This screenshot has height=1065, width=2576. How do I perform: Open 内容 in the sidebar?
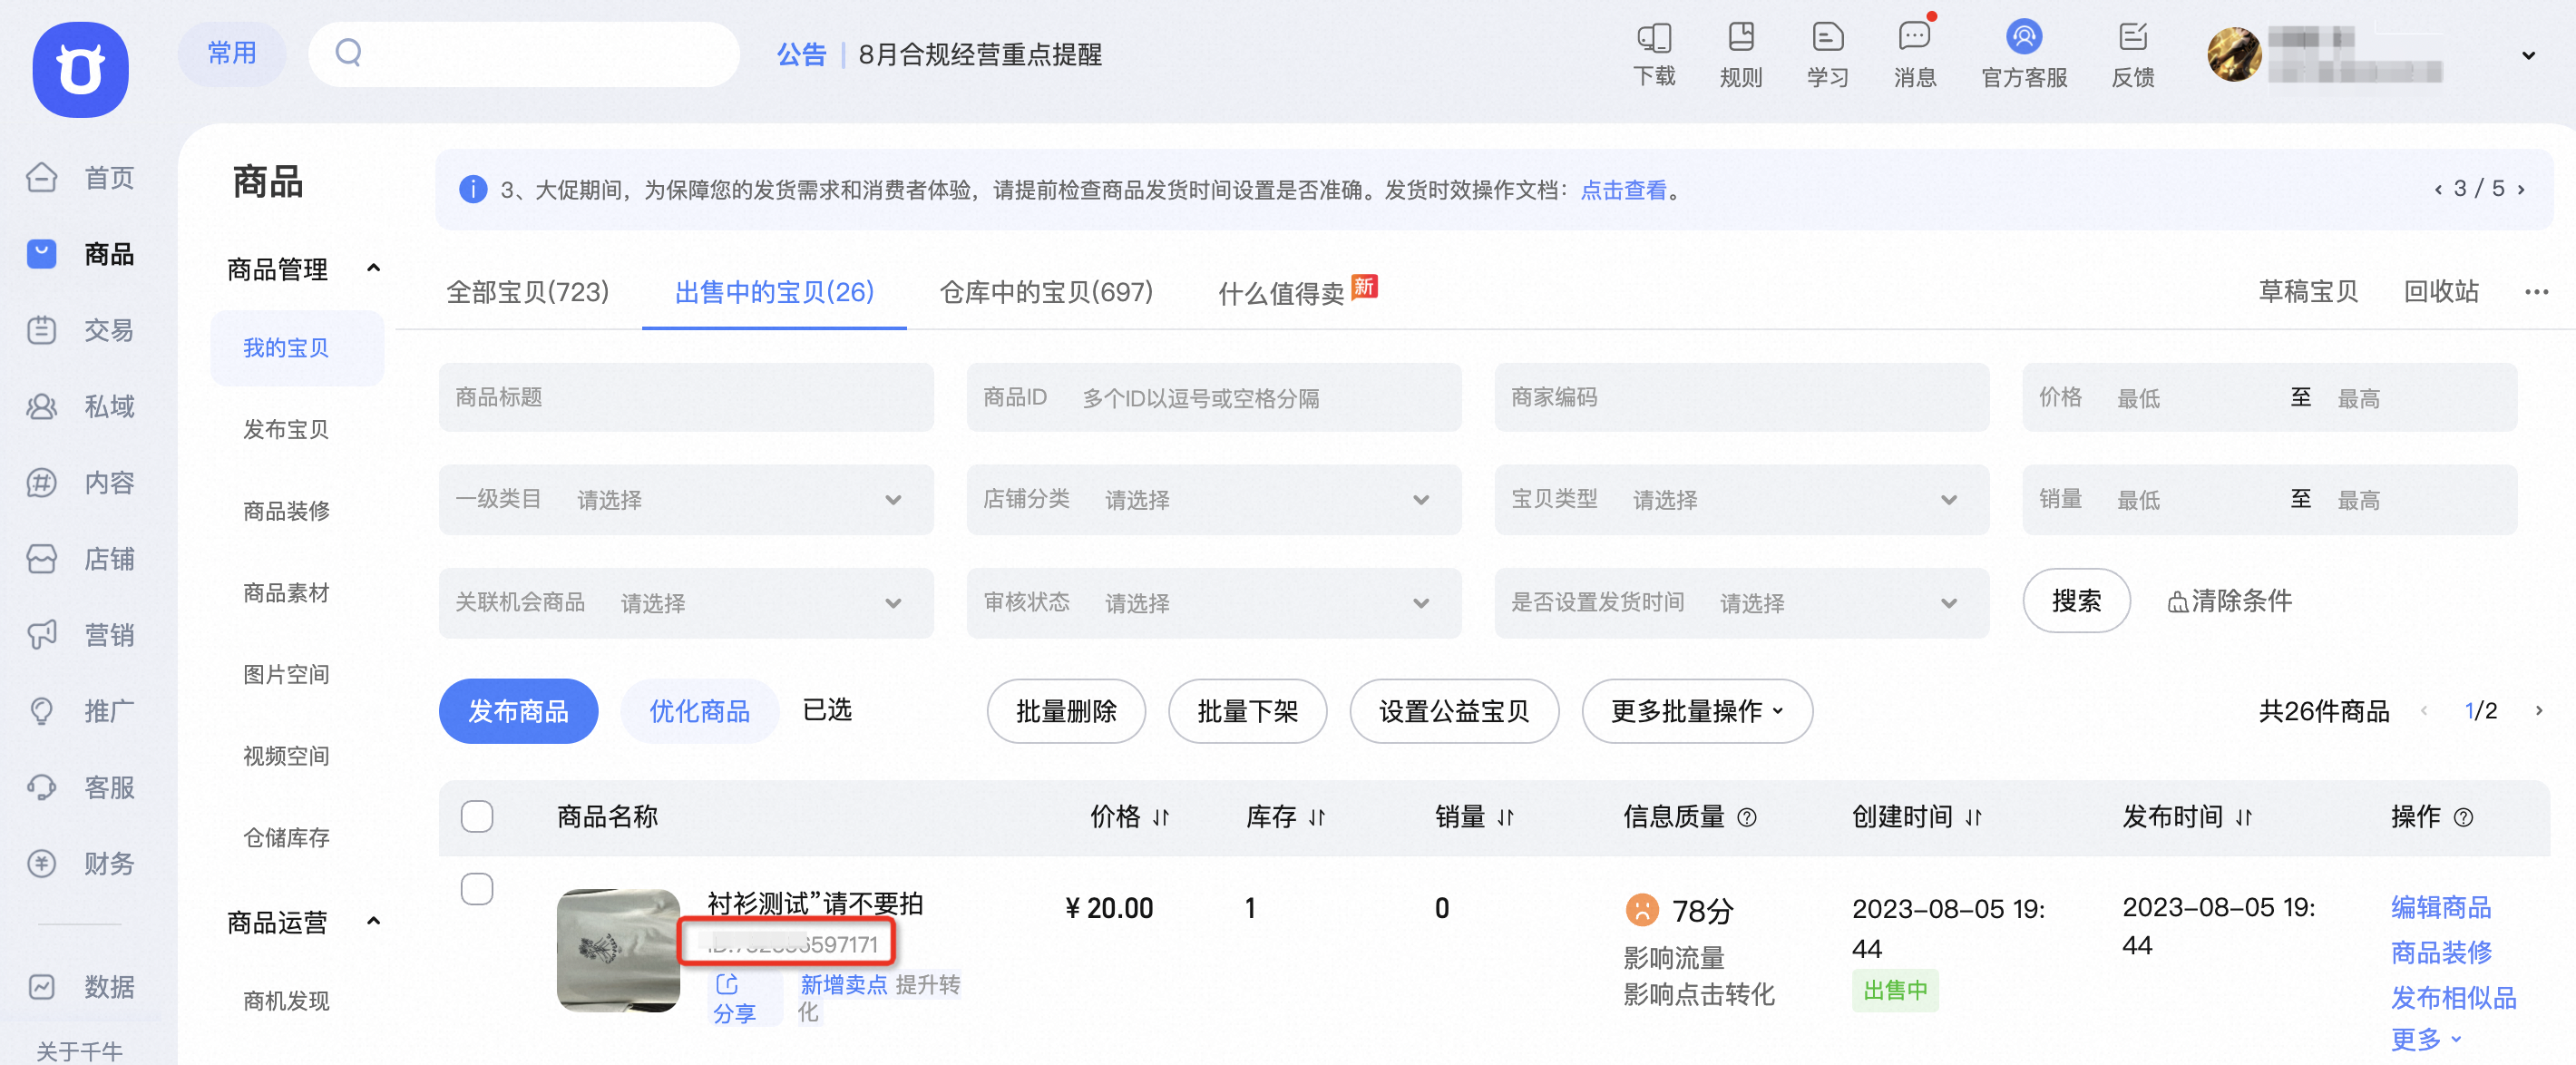80,483
